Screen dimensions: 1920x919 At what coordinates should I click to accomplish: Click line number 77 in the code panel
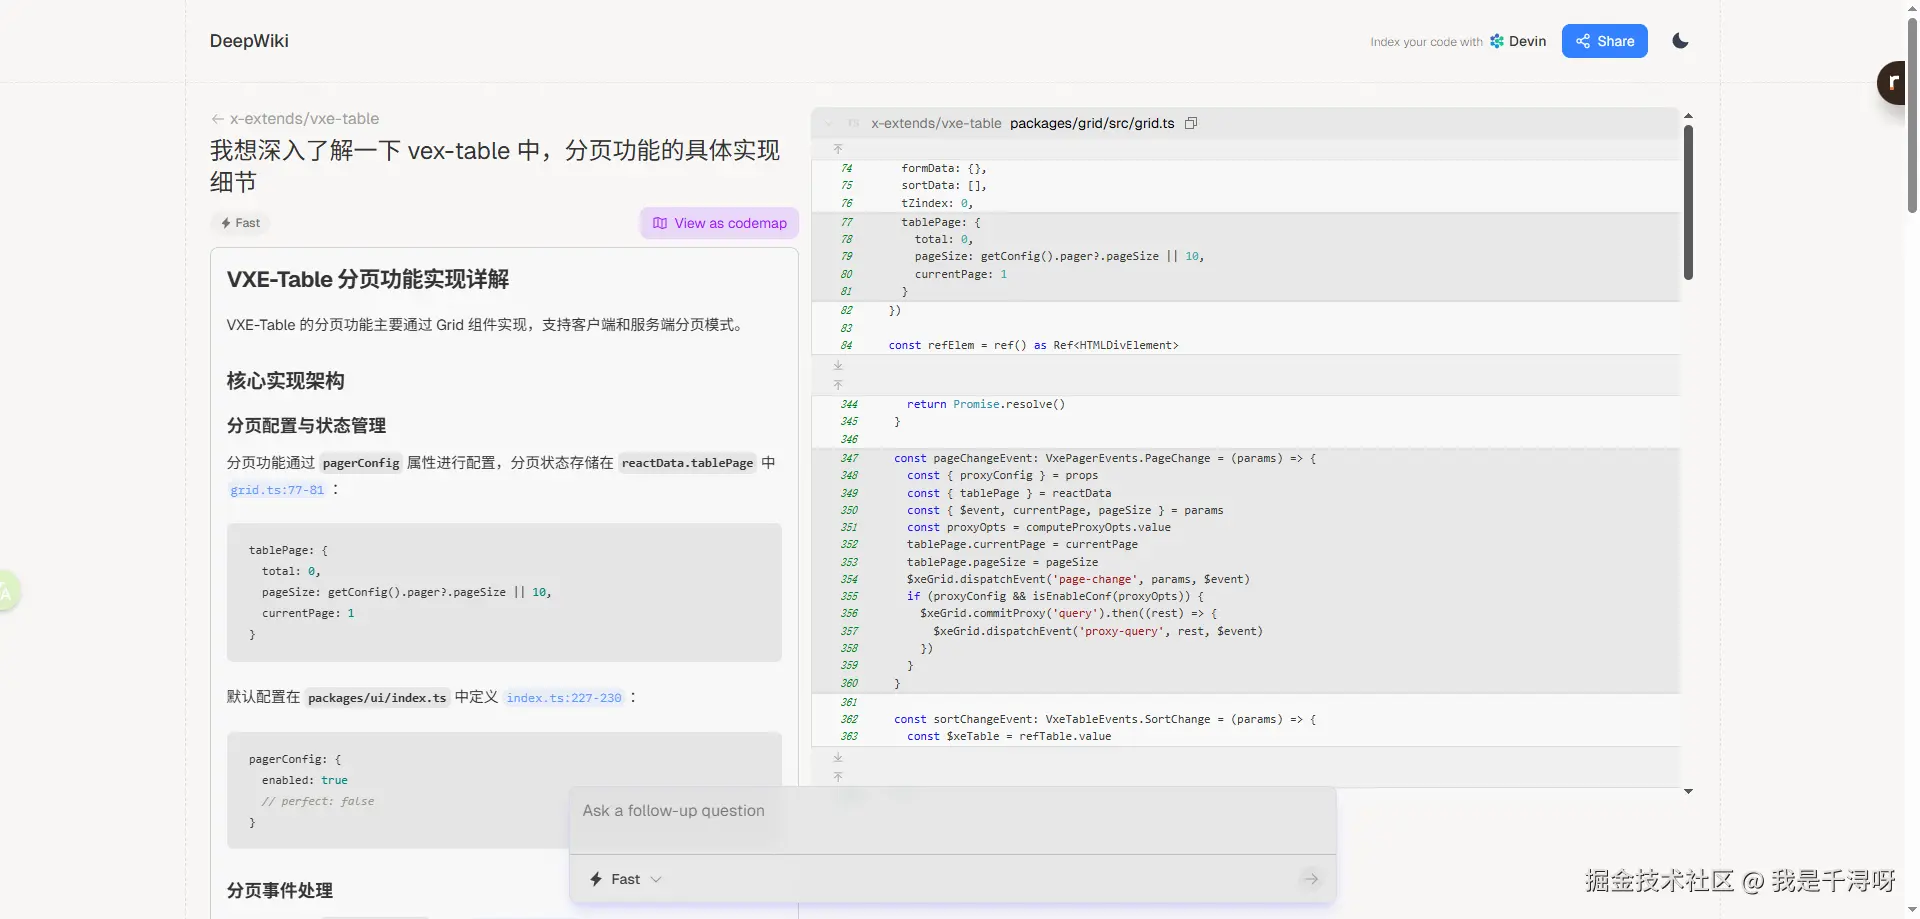pyautogui.click(x=847, y=222)
